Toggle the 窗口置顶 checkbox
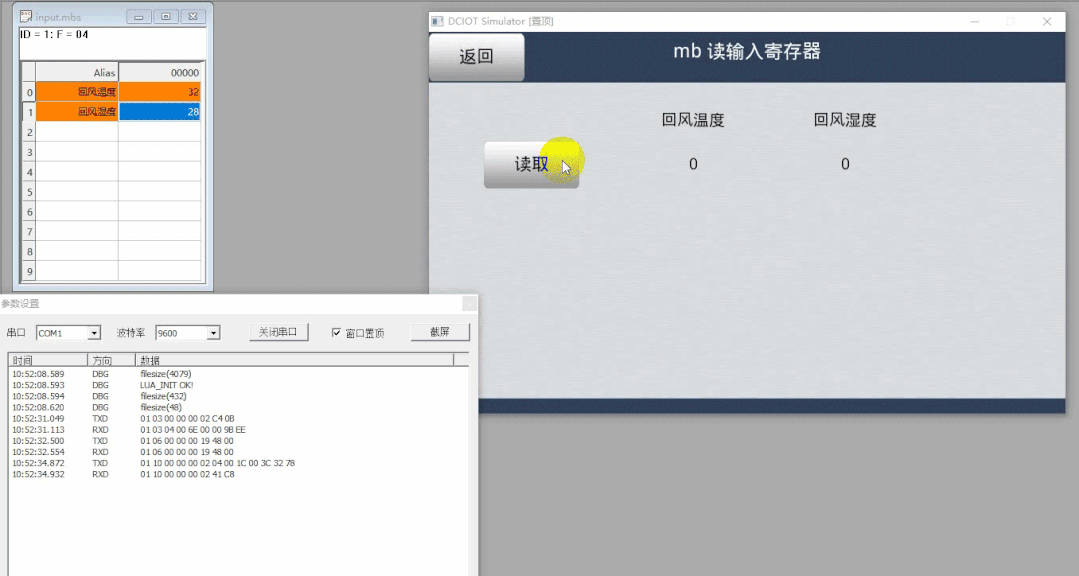1079x576 pixels. point(336,332)
